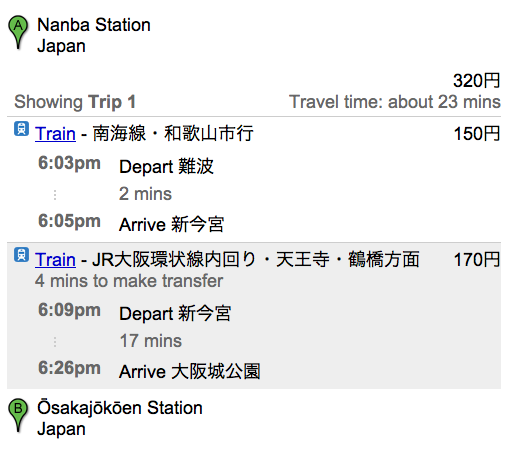Image resolution: width=509 pixels, height=455 pixels.
Task: Click Depart 難波 step
Action: point(166,166)
